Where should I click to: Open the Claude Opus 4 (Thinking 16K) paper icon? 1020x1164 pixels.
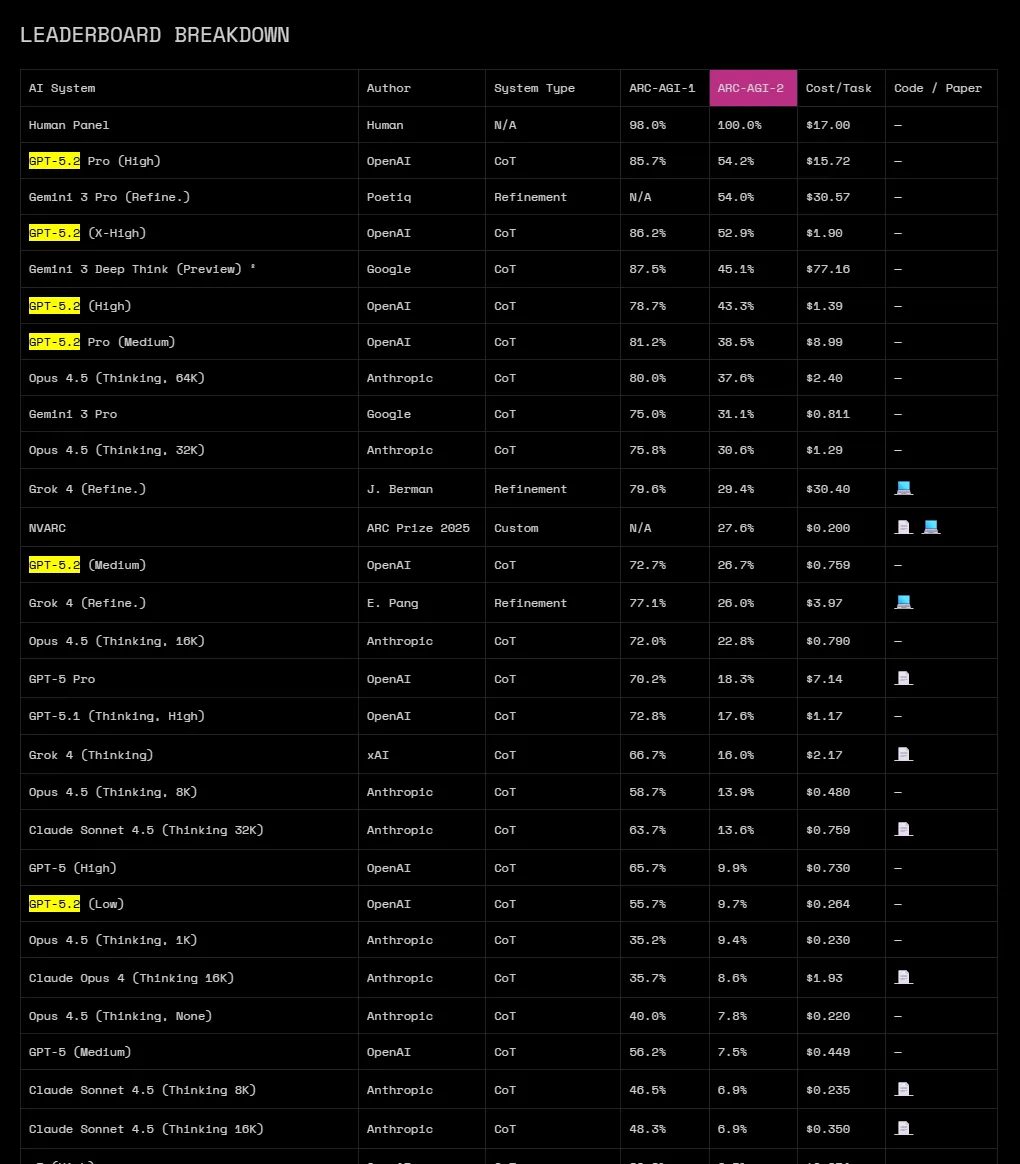tap(904, 977)
